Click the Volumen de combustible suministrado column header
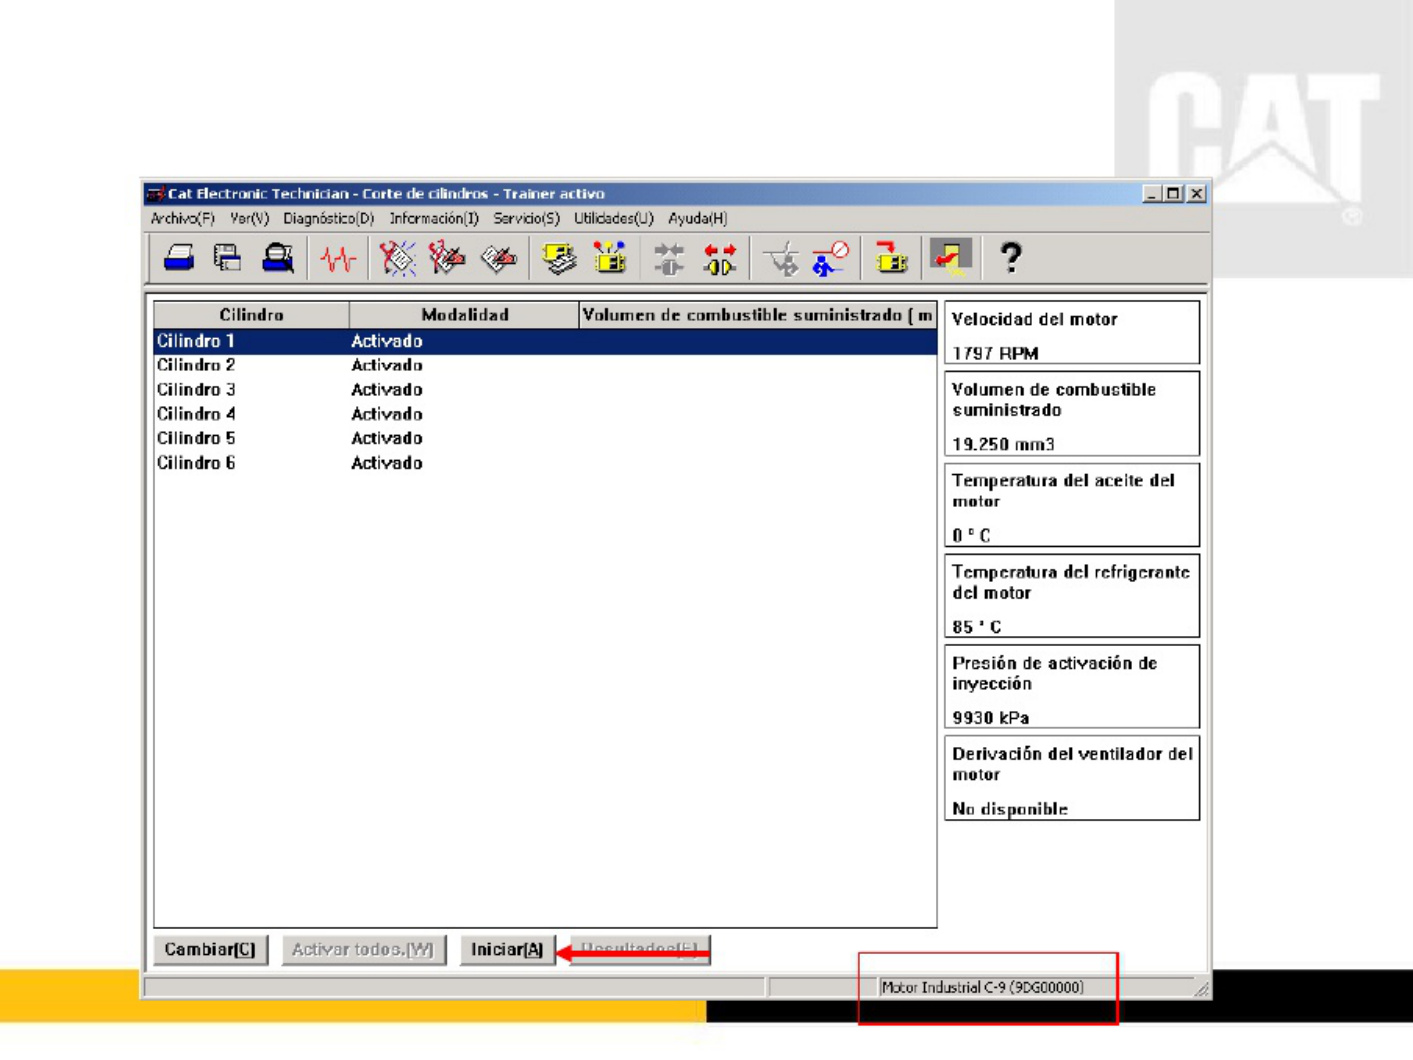Image resolution: width=1413 pixels, height=1060 pixels. tap(758, 315)
